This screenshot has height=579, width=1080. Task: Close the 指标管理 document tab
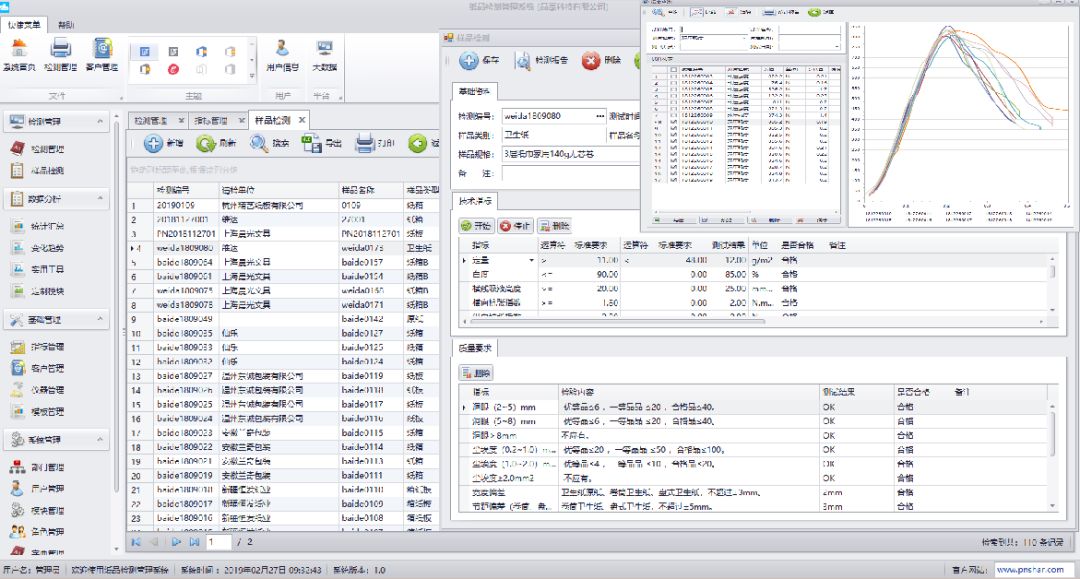(242, 120)
